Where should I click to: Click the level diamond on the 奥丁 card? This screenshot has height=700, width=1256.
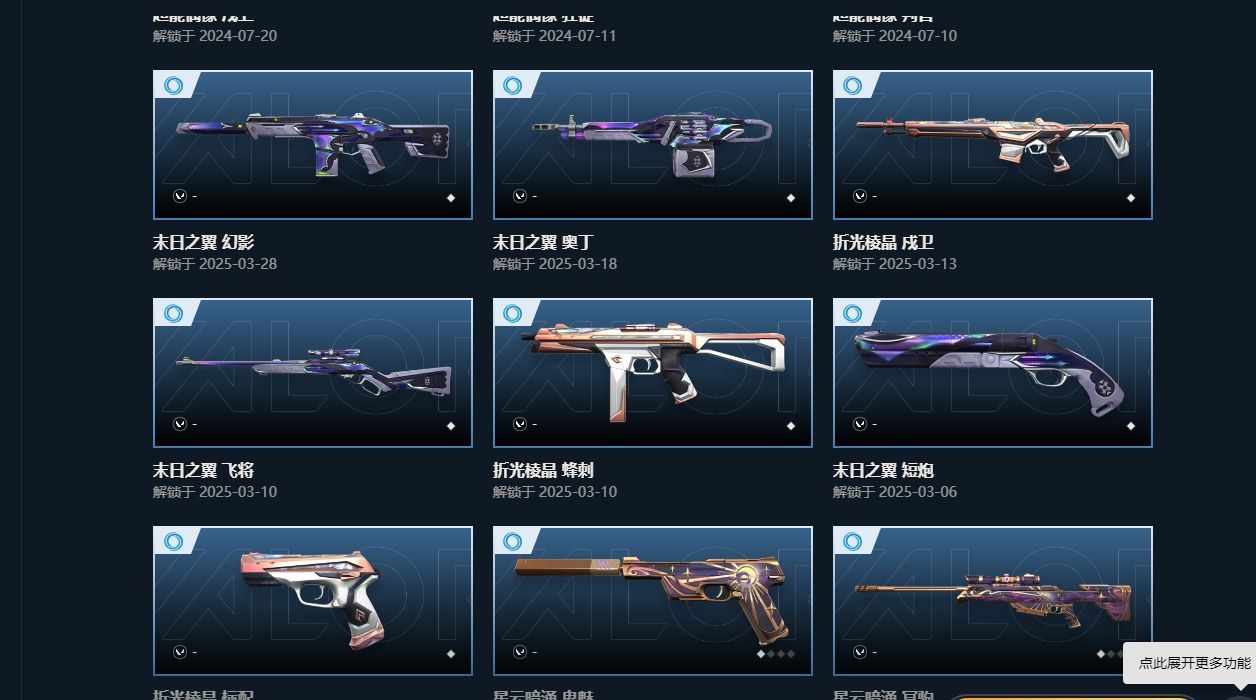coord(791,198)
